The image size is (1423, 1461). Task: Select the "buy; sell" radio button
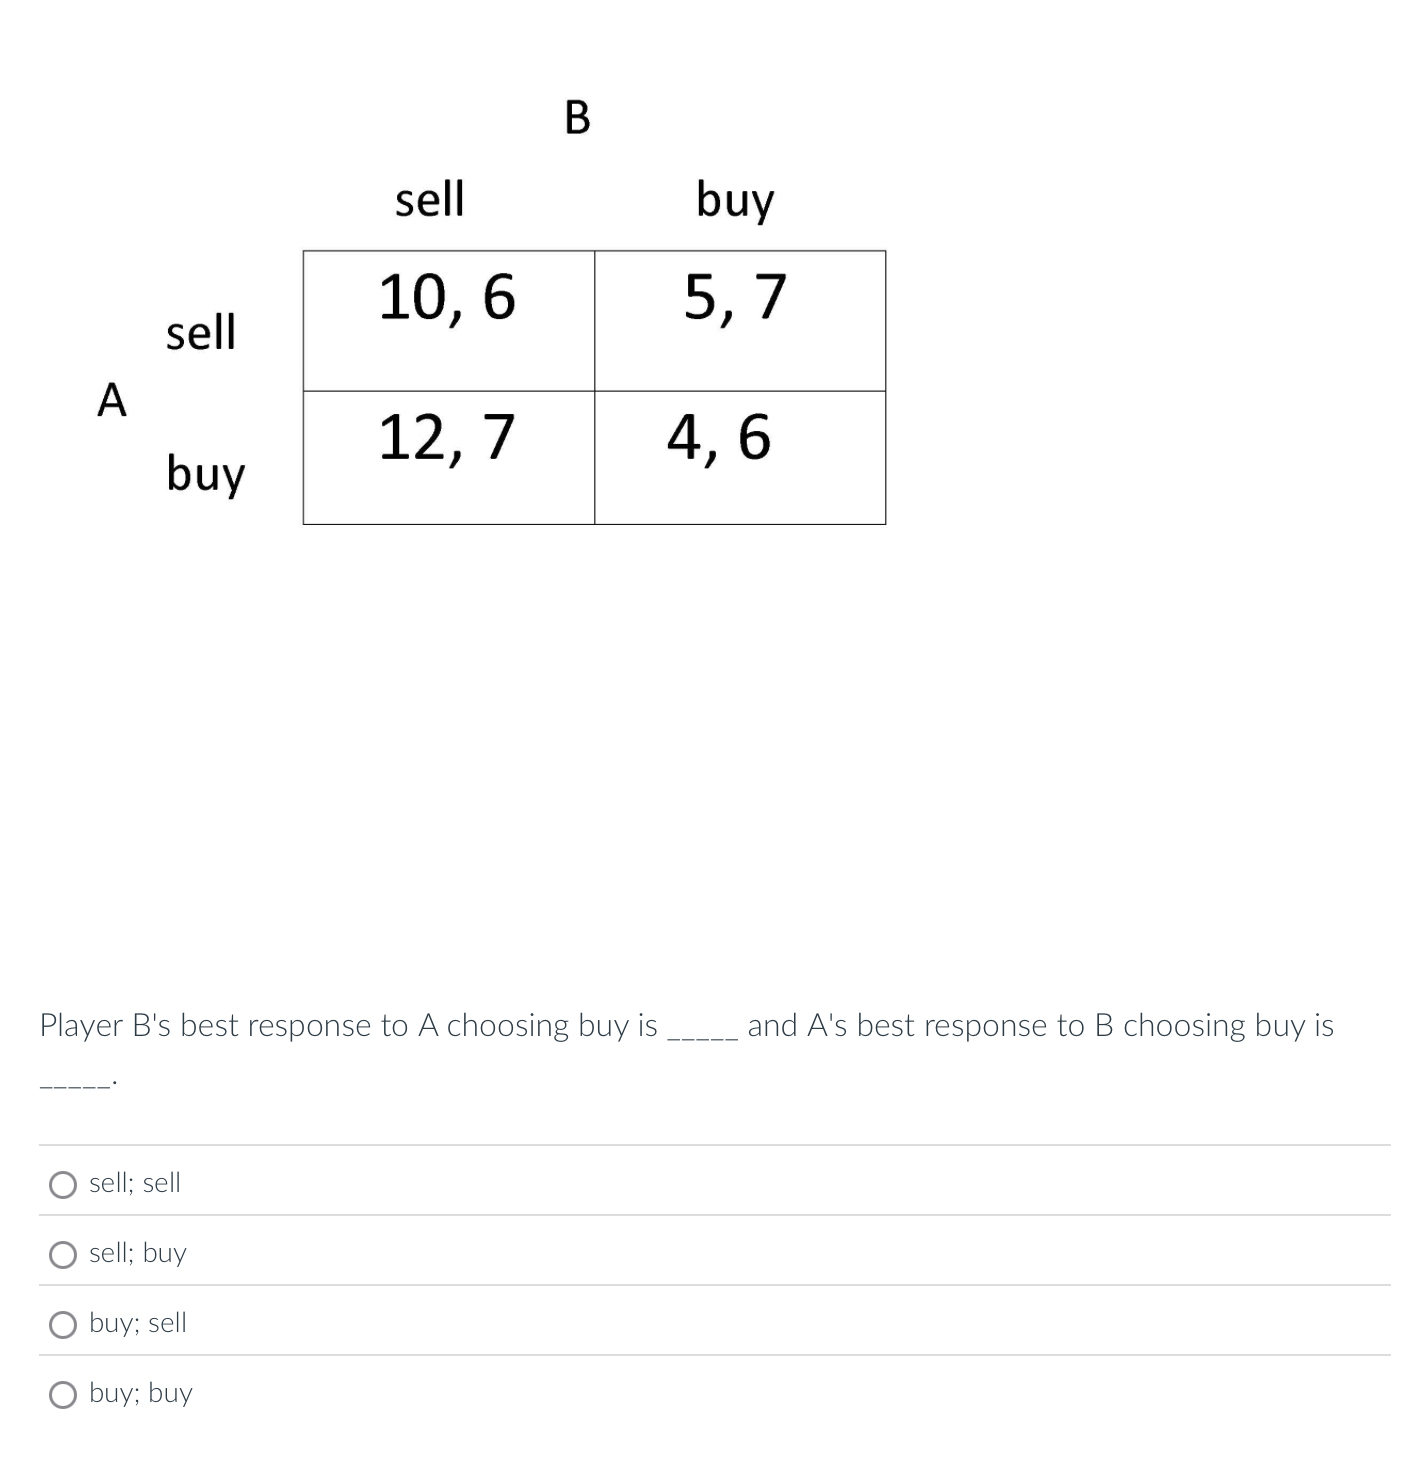[x=63, y=1324]
